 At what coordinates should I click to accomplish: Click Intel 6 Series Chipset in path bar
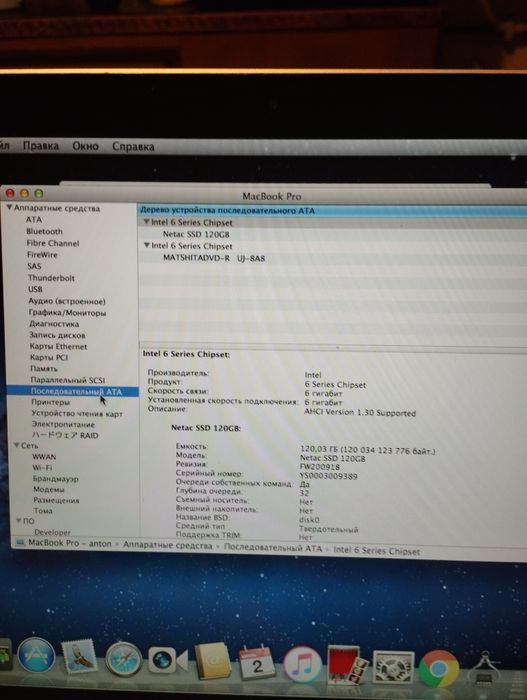tap(376, 550)
